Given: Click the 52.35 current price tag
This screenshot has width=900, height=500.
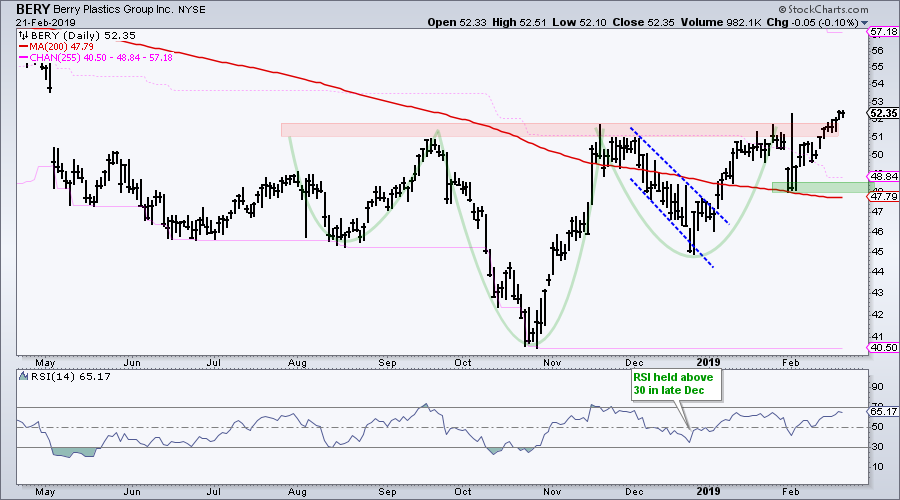Looking at the screenshot, I should pyautogui.click(x=883, y=113).
